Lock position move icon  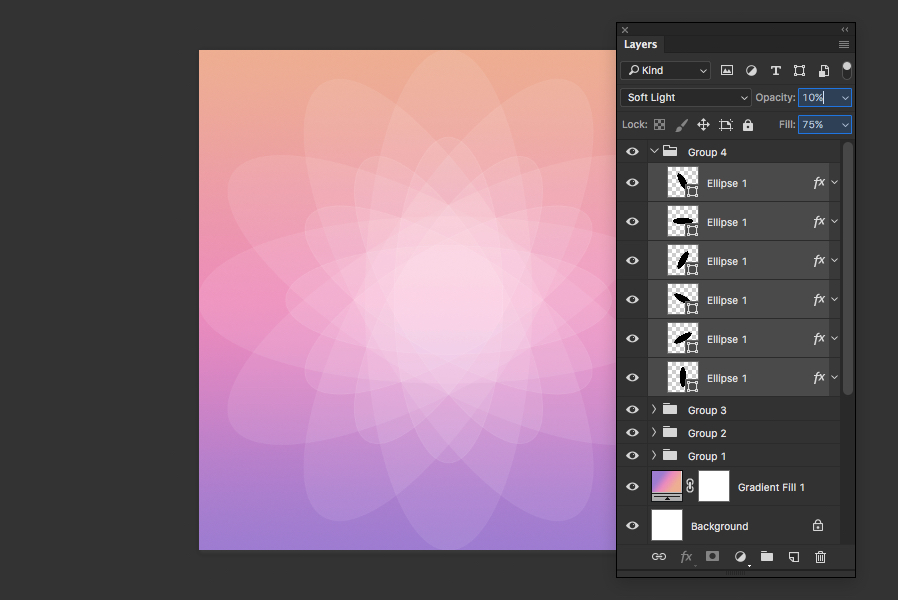point(703,125)
